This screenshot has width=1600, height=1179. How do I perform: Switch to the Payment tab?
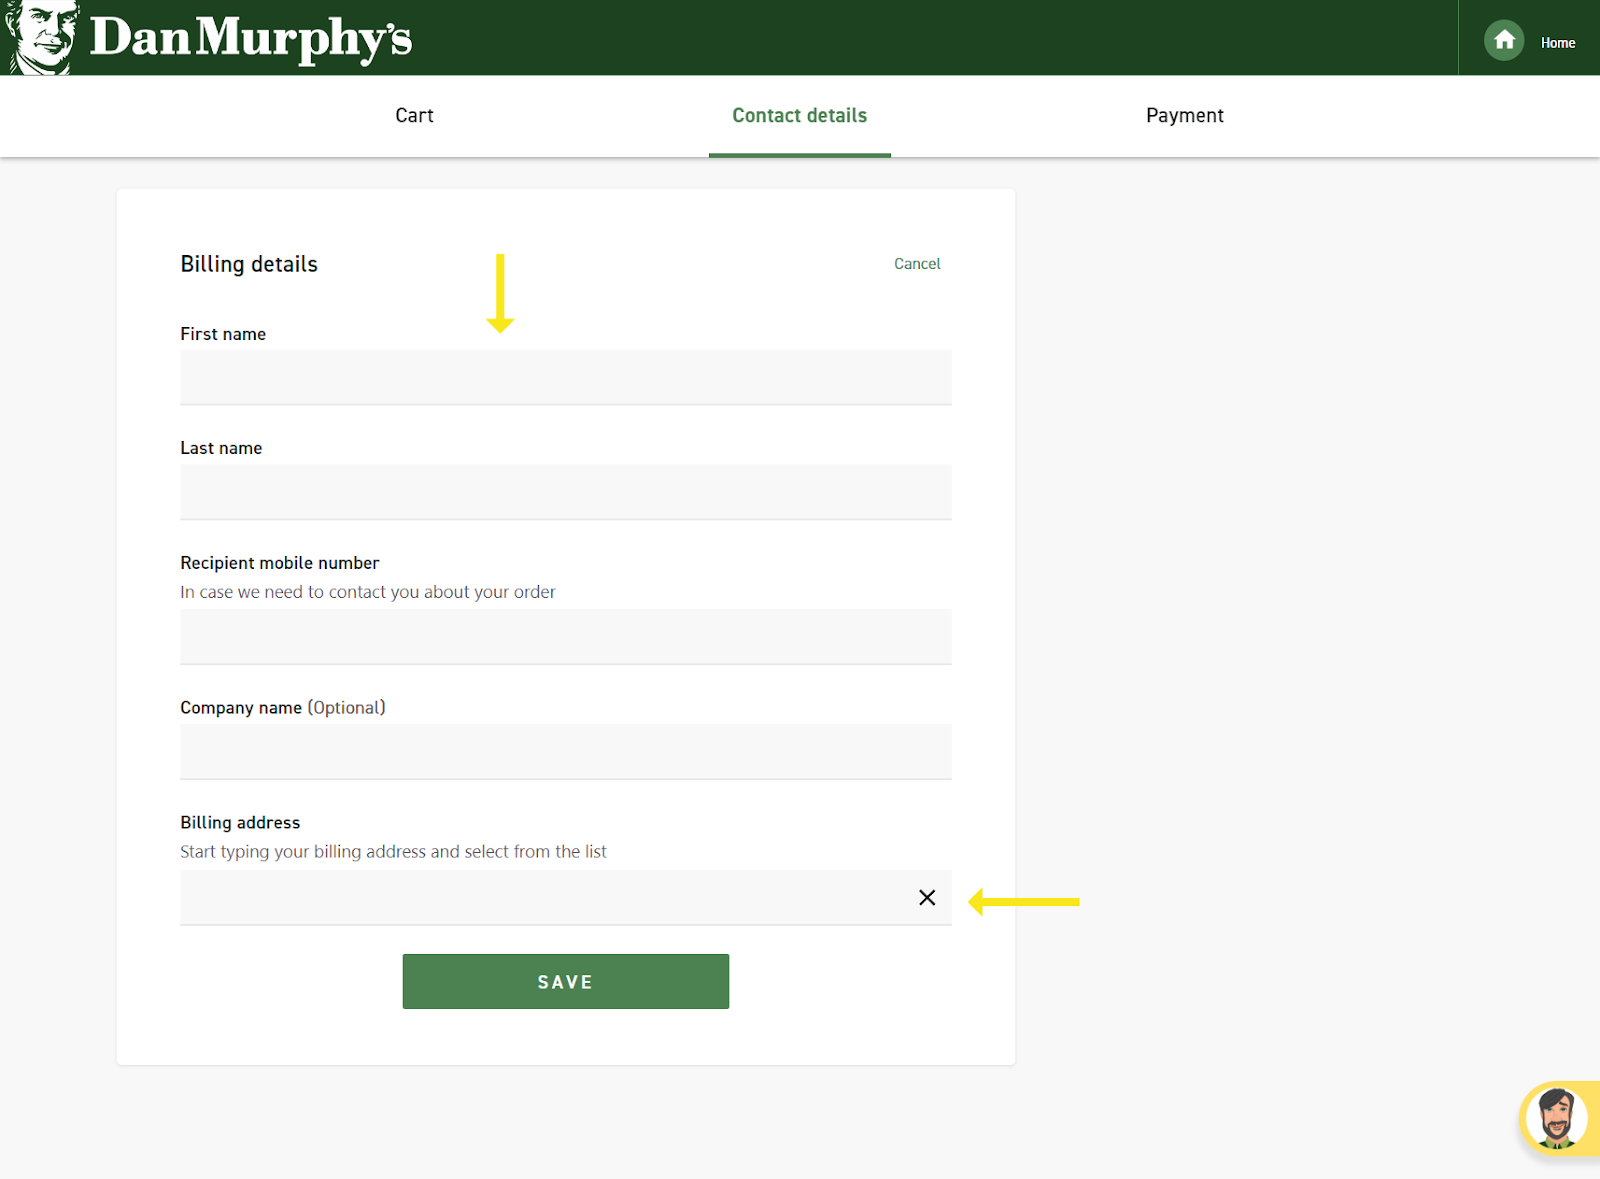[1184, 116]
